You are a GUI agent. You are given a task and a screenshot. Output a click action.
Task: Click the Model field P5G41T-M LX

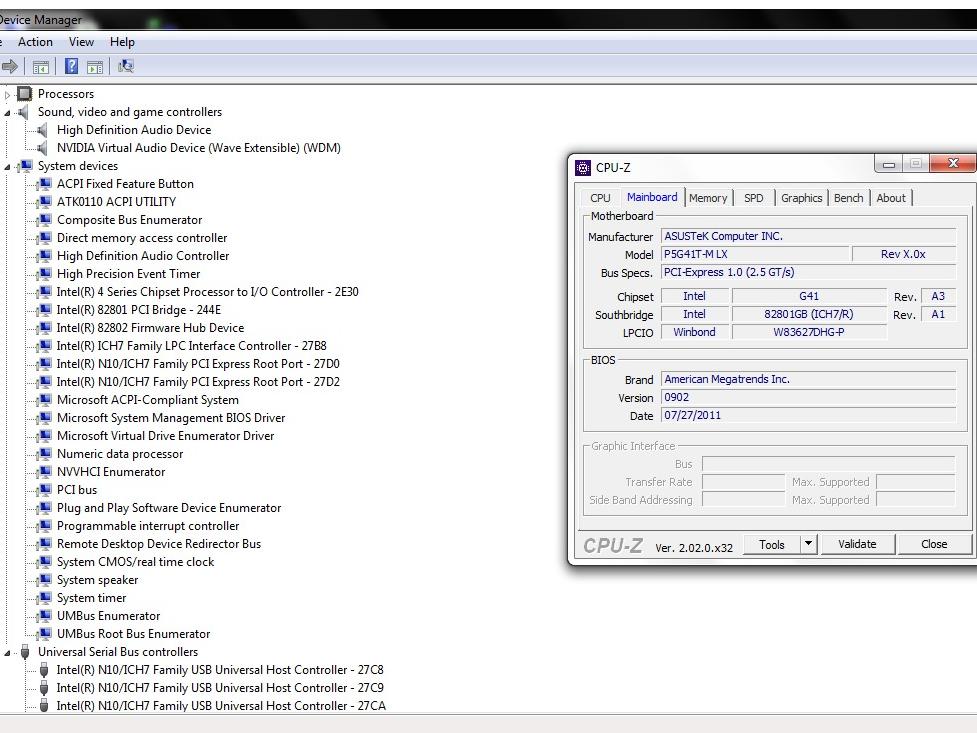pos(756,254)
